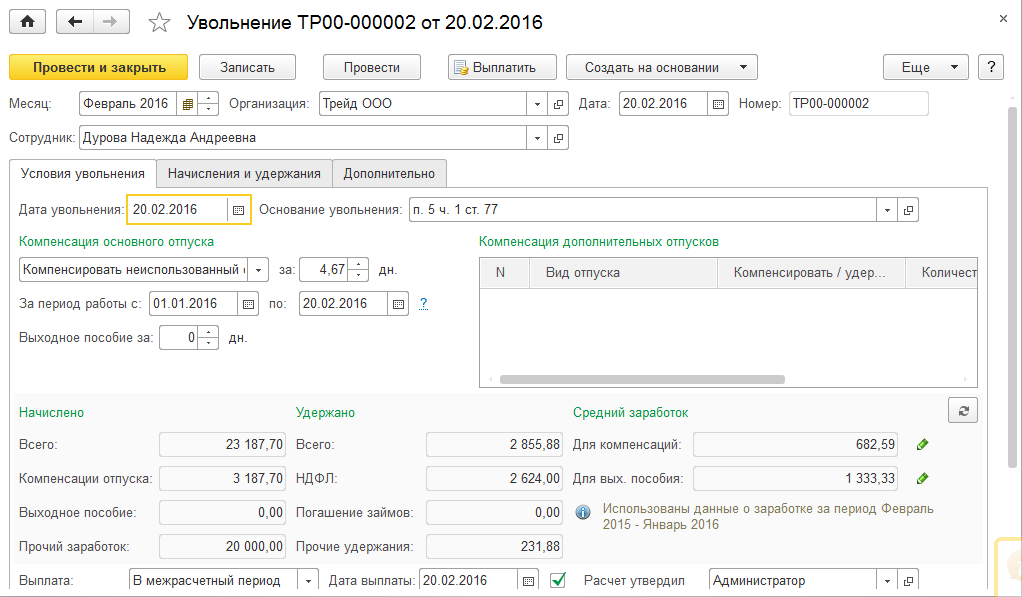Image resolution: width=1022 pixels, height=597 pixels.
Task: Open calendar for period start 01.01.2016
Action: pyautogui.click(x=248, y=304)
